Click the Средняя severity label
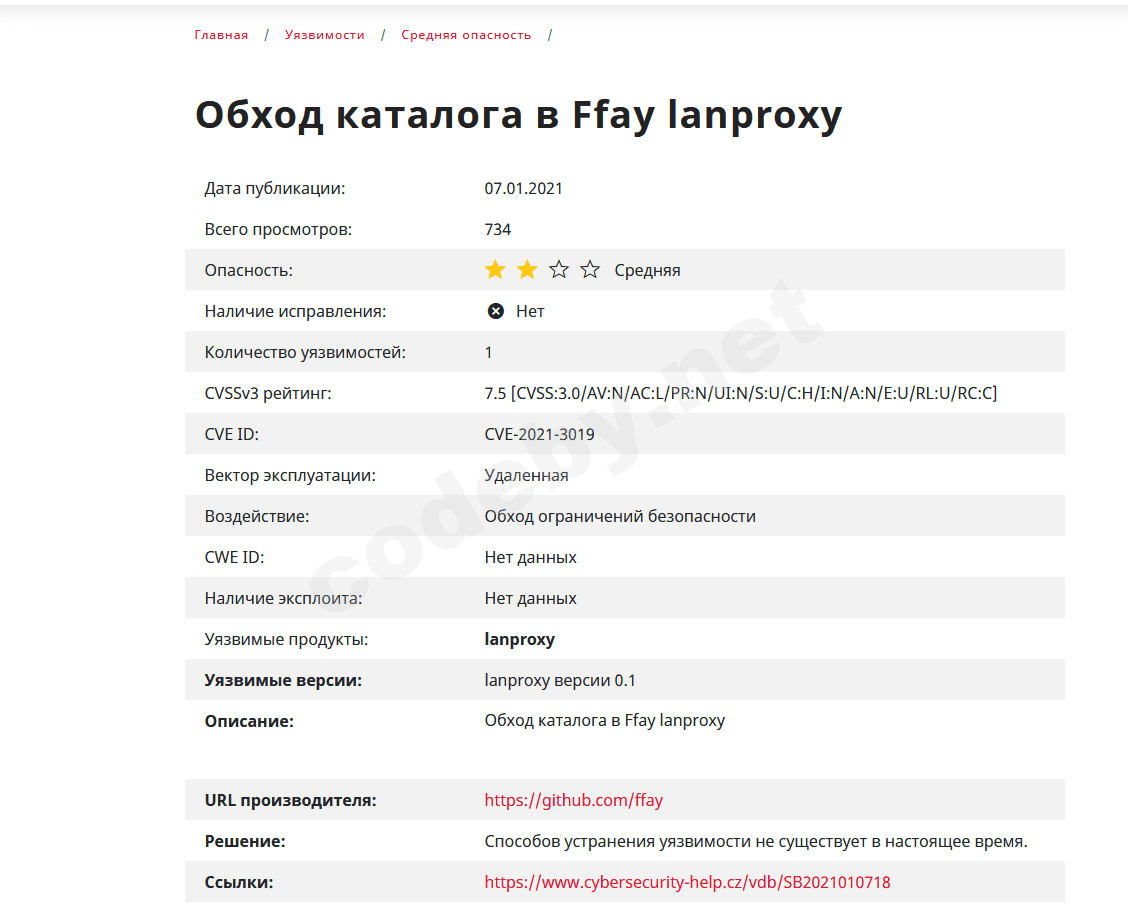The width and height of the screenshot is (1128, 910). [x=647, y=270]
